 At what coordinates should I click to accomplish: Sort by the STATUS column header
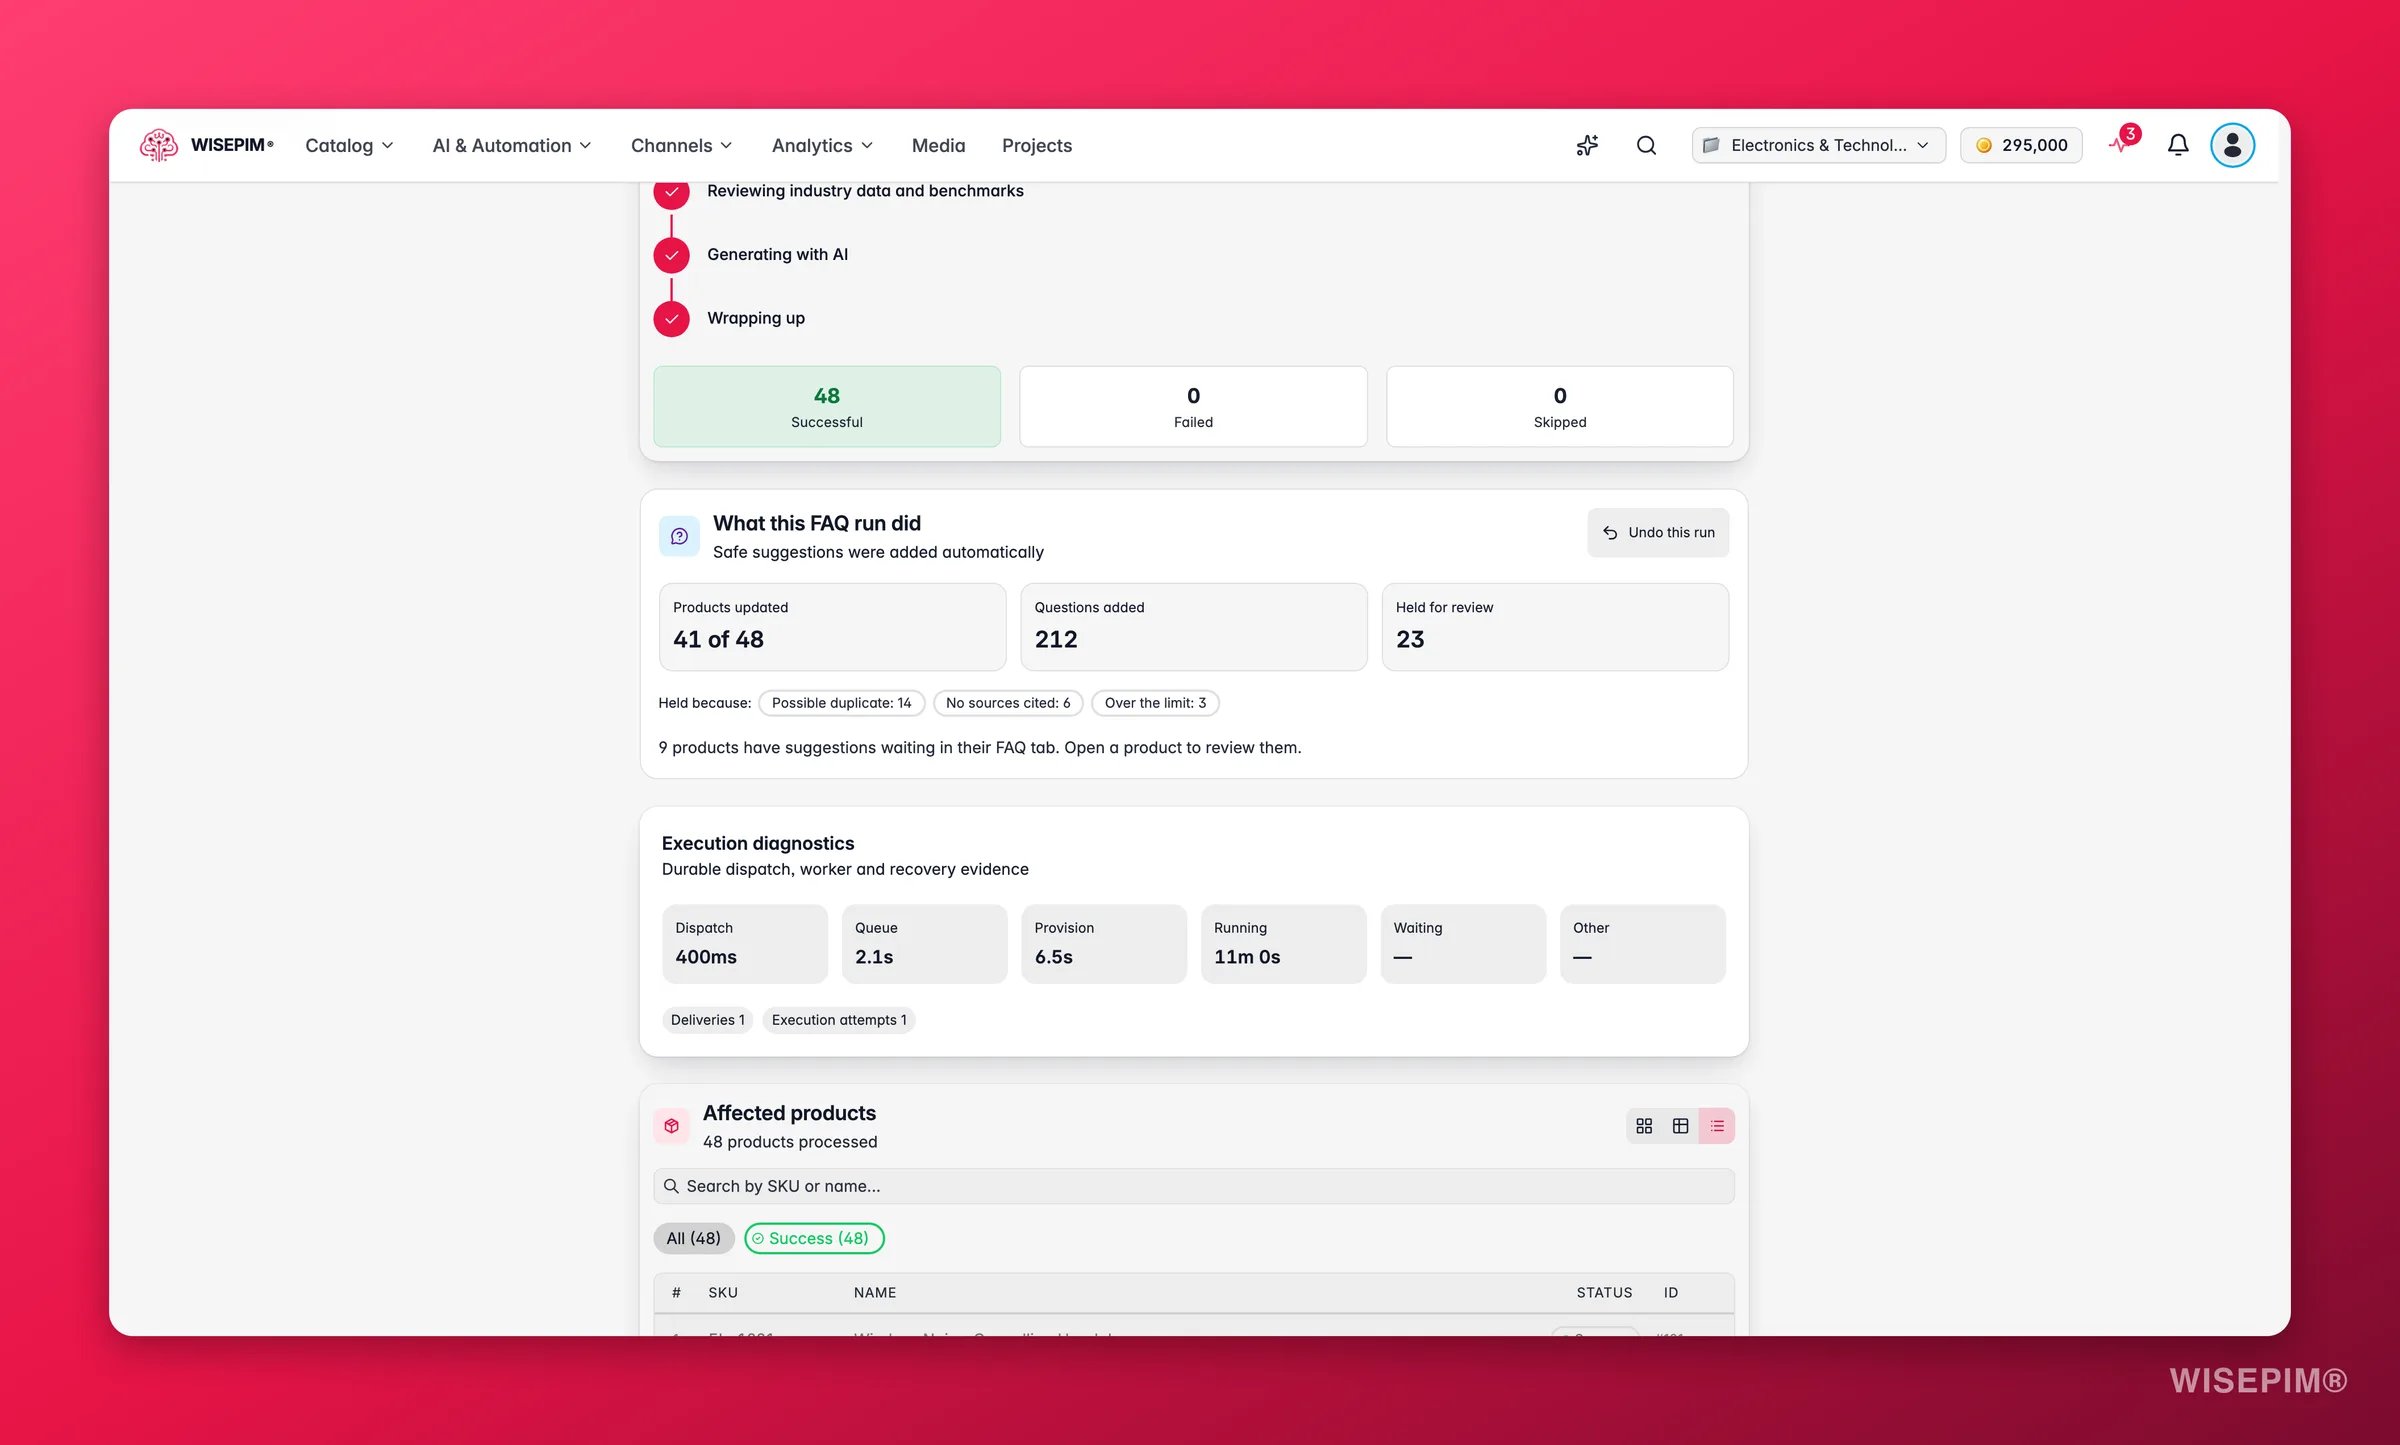1604,1293
